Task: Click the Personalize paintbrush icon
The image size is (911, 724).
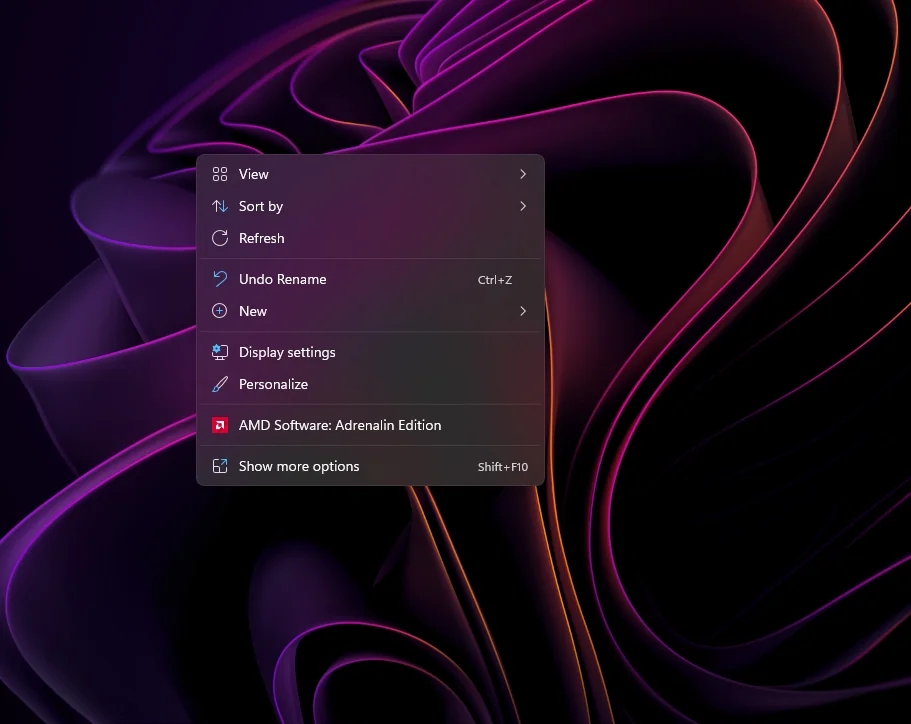Action: [220, 384]
